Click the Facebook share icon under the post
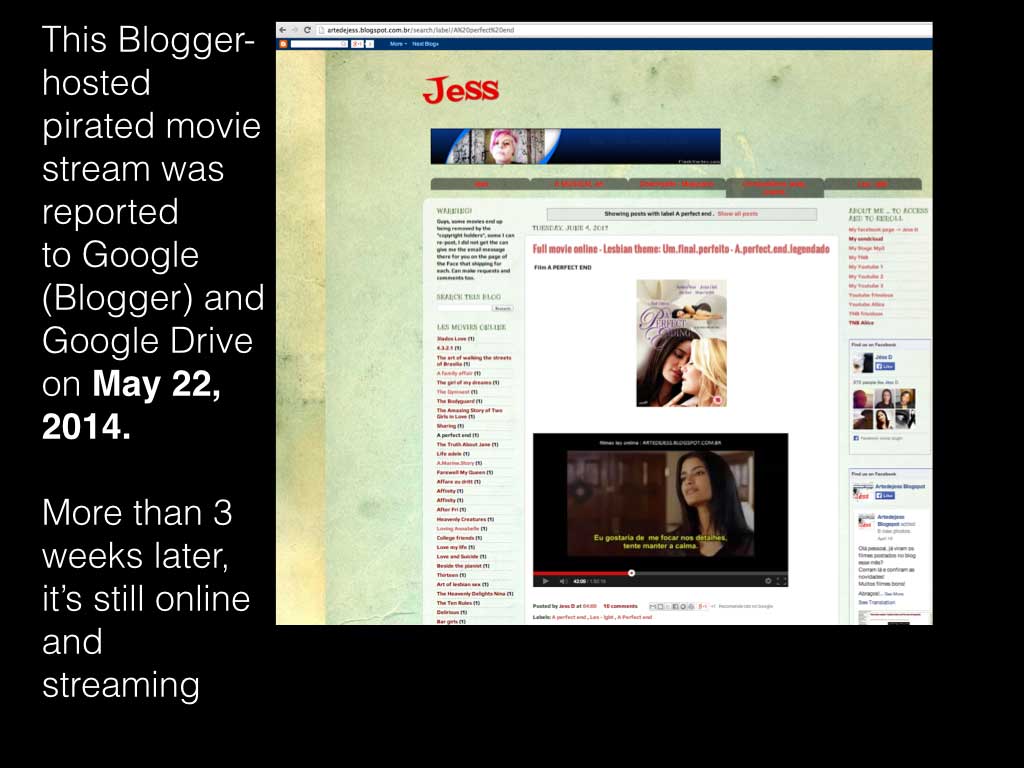The image size is (1024, 768). (x=676, y=607)
